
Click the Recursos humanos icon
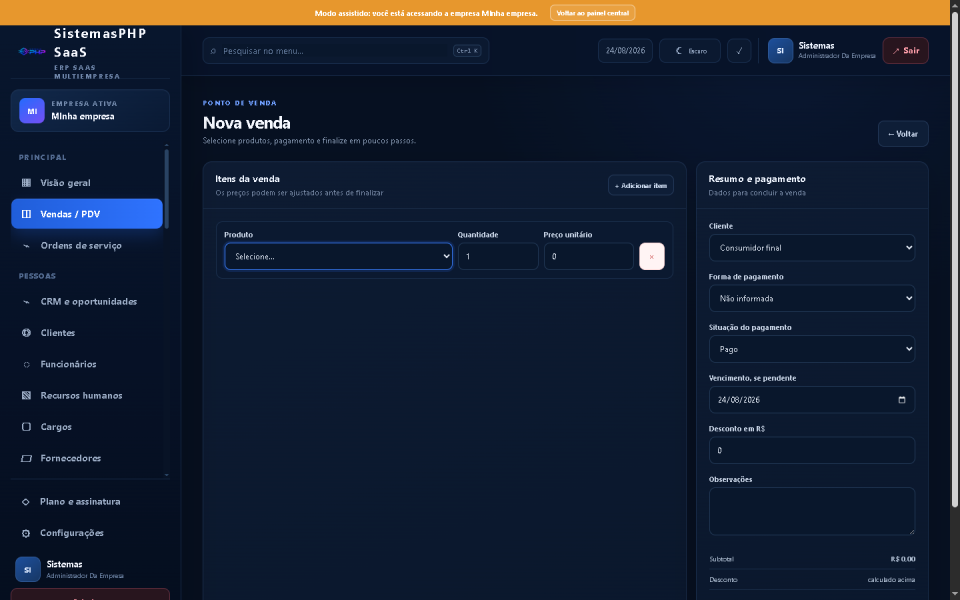coord(26,396)
